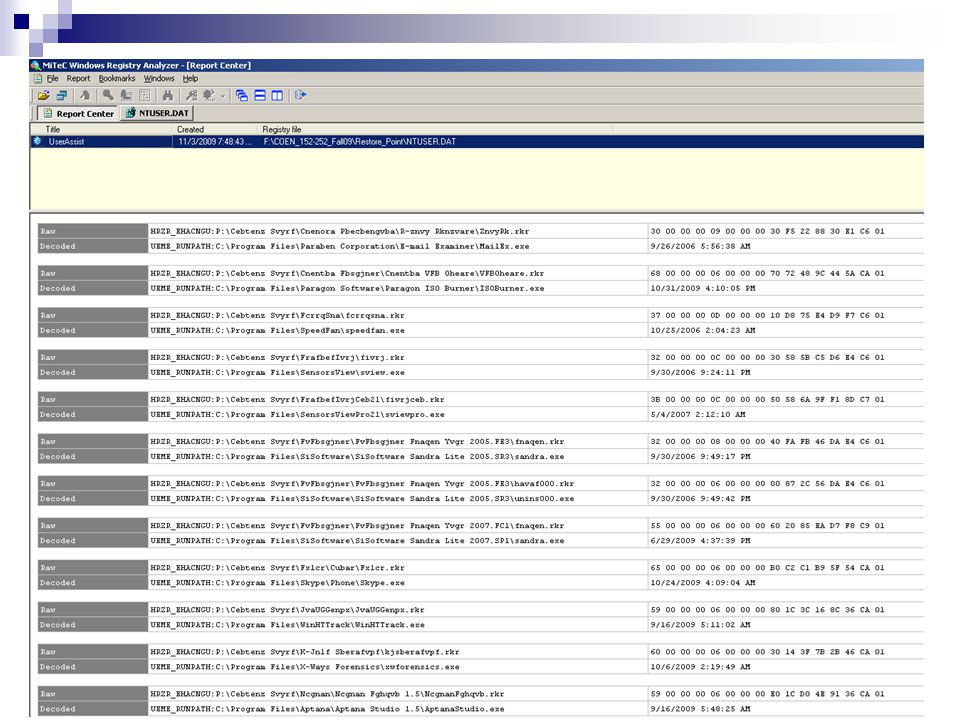Click raw entry ending fivrjceb.rkr
The width and height of the screenshot is (960, 720).
(298, 400)
